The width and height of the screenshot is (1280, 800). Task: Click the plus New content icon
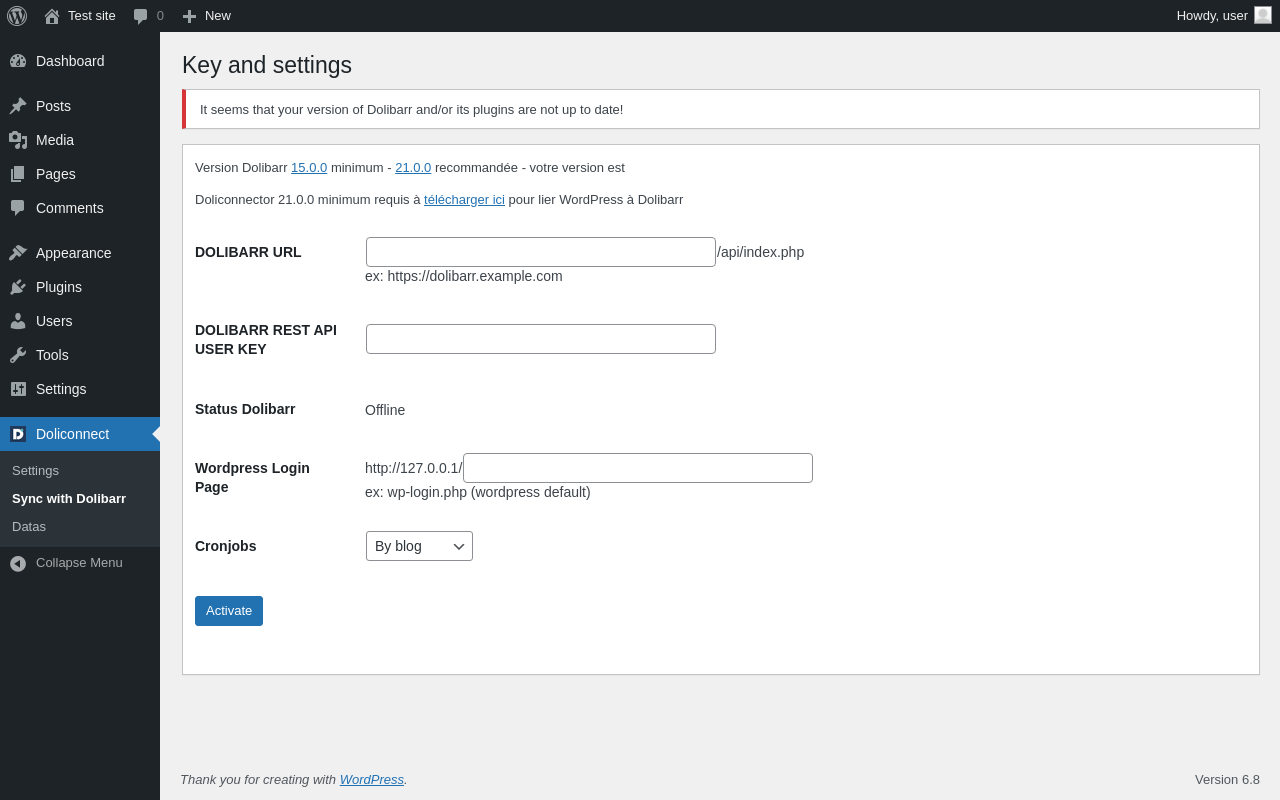(x=189, y=16)
